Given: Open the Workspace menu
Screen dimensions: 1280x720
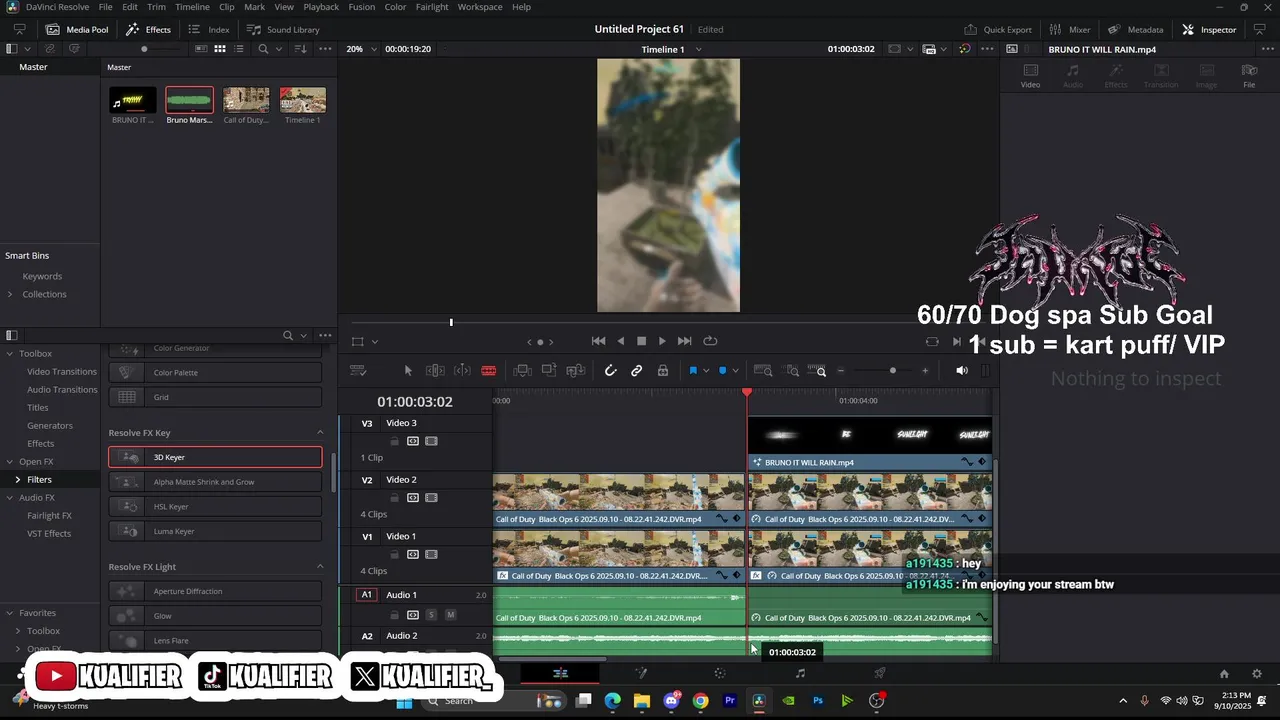Looking at the screenshot, I should [480, 7].
